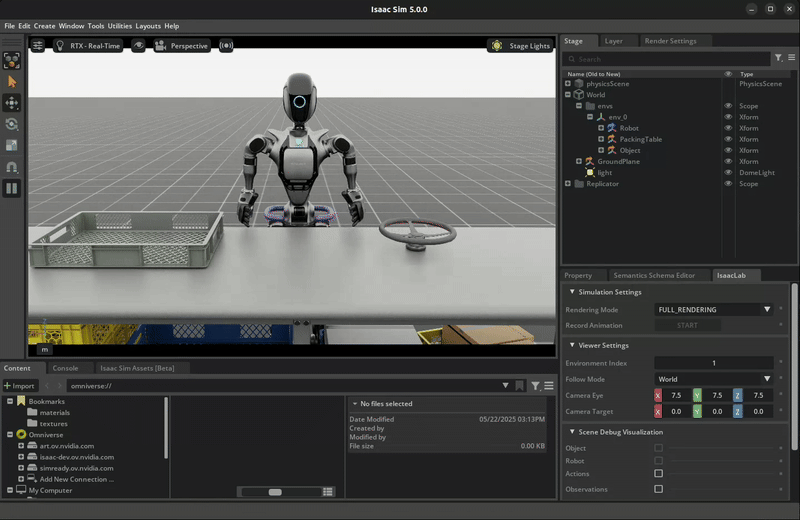Image resolution: width=800 pixels, height=520 pixels.
Task: Open viewport eye display options
Action: 138,45
